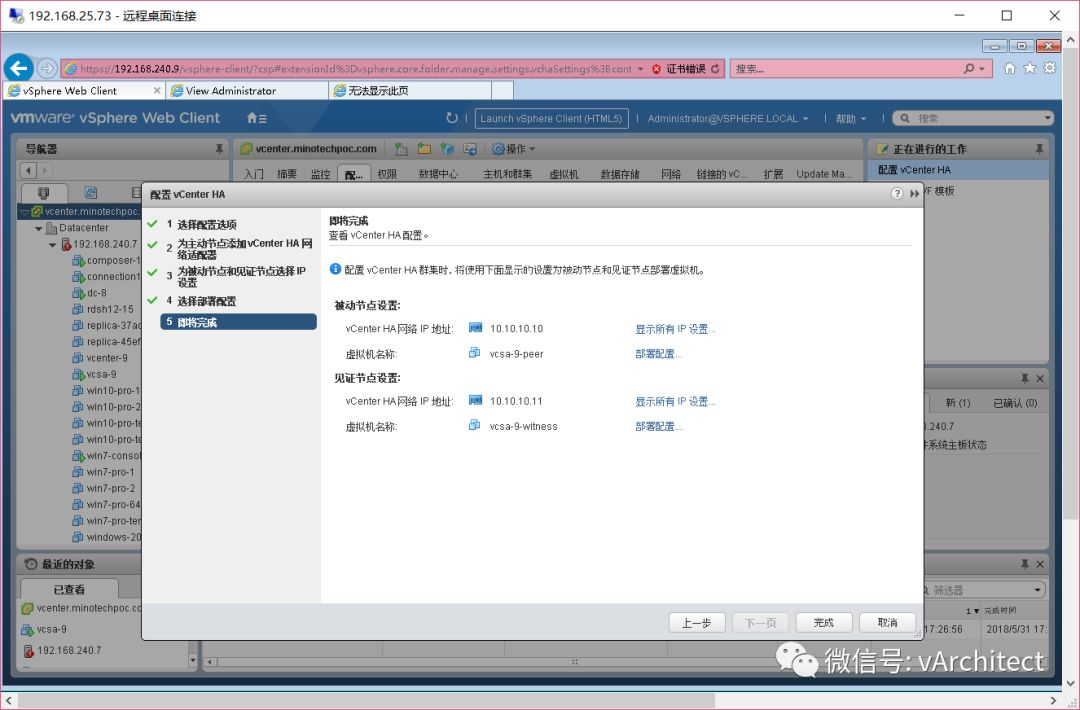Collapse the 192.168.240.7 host node
Image resolution: width=1080 pixels, height=710 pixels.
coord(52,244)
